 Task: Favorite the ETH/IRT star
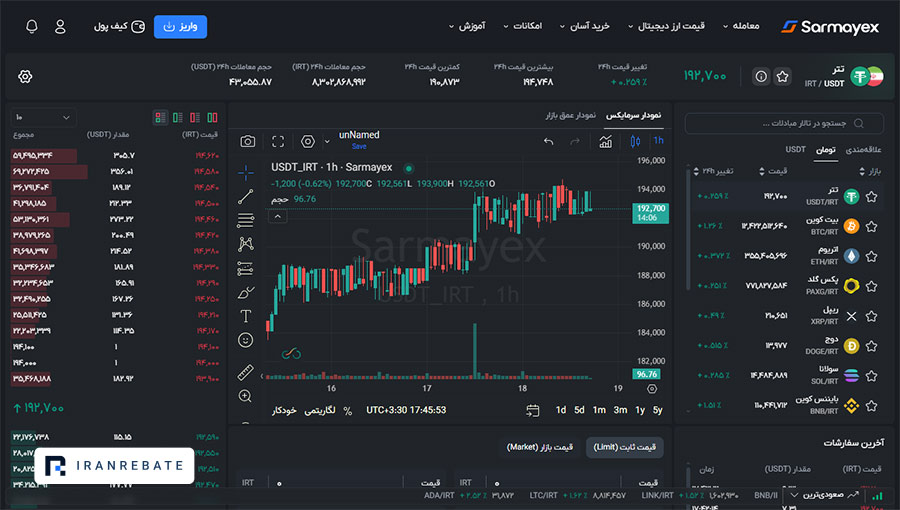click(871, 256)
